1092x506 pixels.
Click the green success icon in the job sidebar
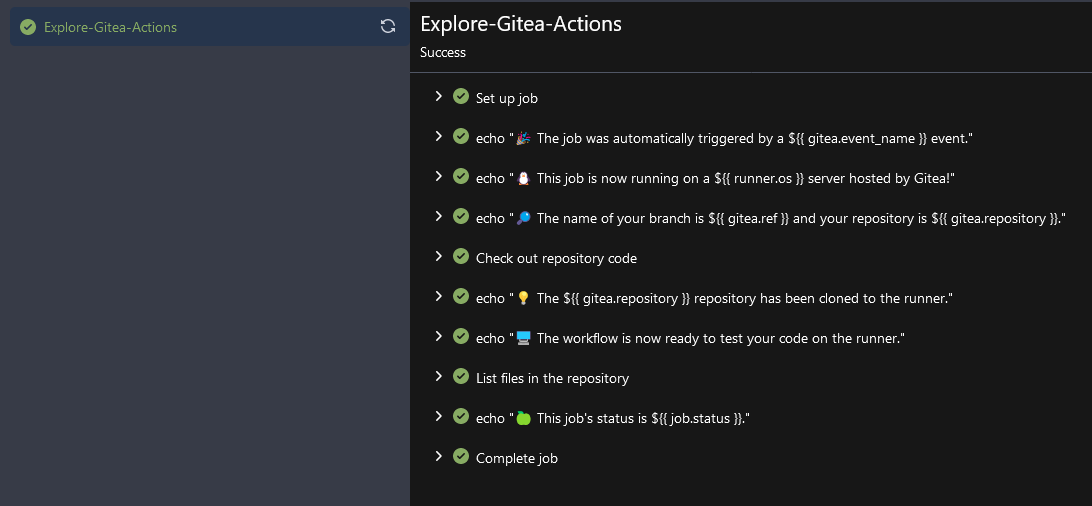[28, 27]
